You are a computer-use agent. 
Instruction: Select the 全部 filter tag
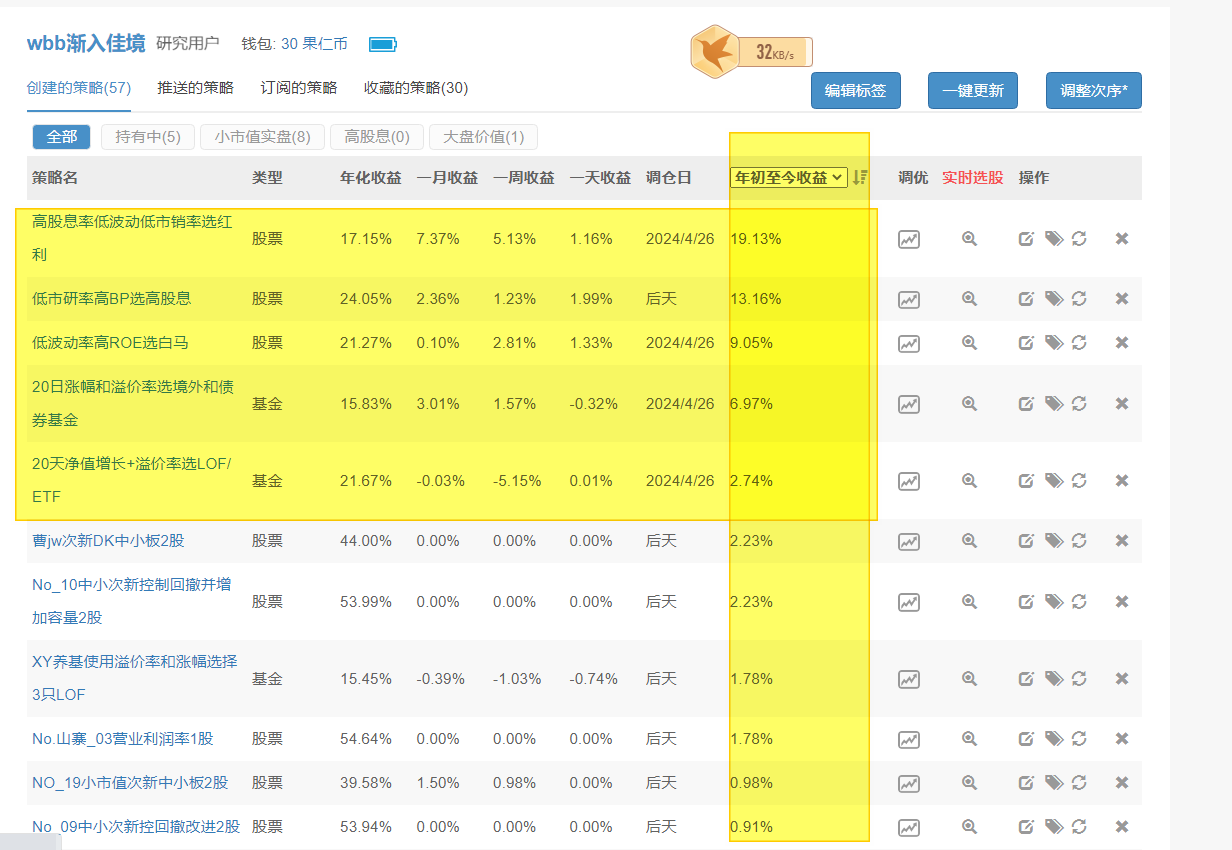coord(62,137)
